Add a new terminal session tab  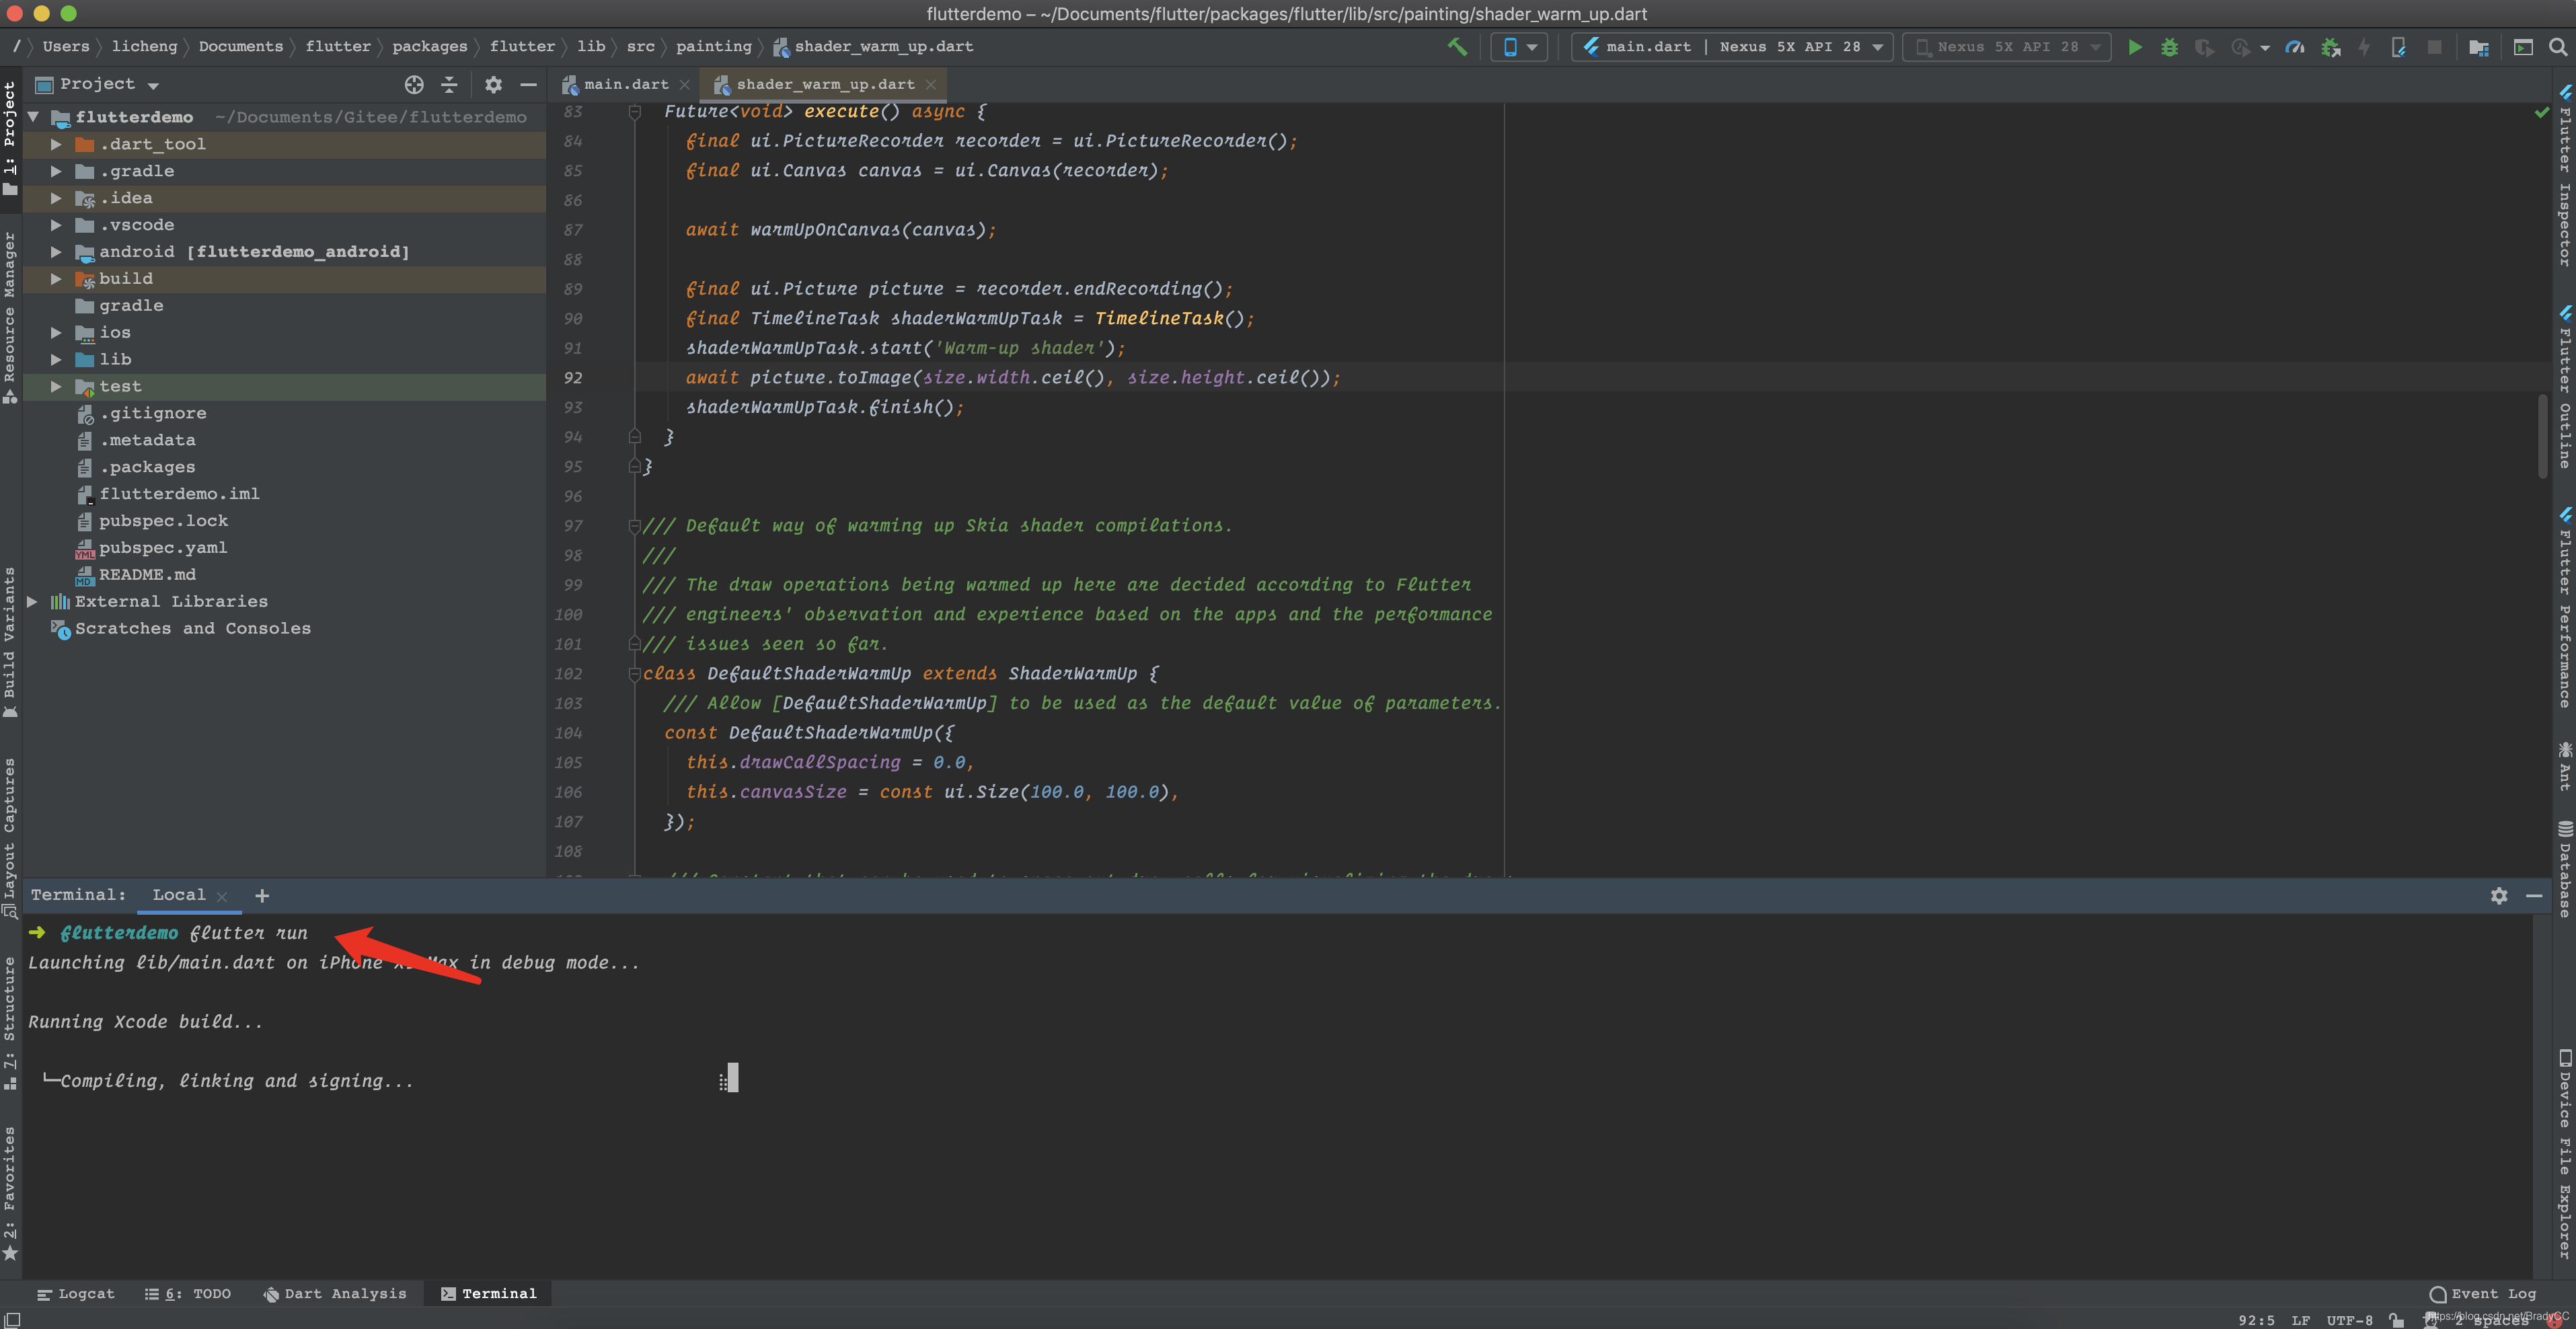pyautogui.click(x=262, y=896)
